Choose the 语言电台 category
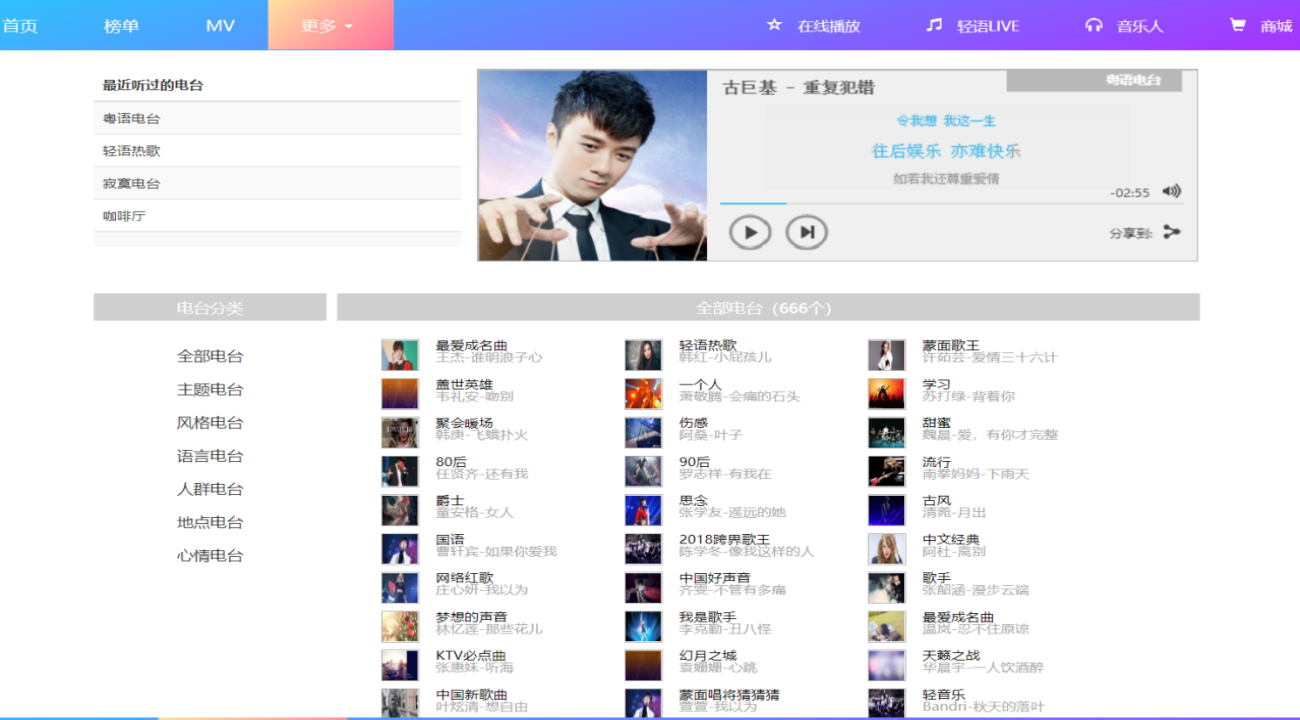 click(210, 456)
